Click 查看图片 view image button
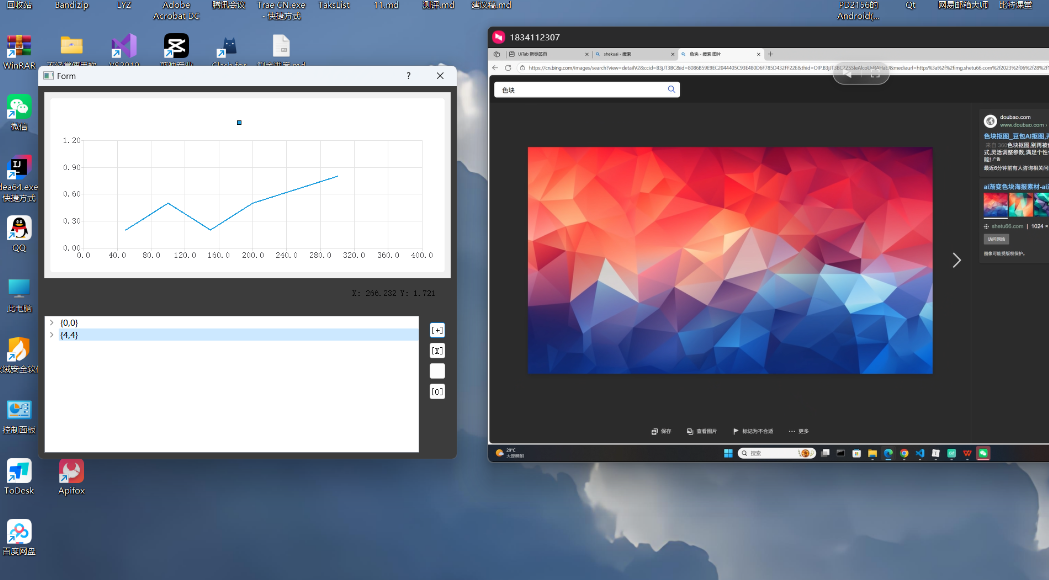This screenshot has width=1049, height=580. point(701,431)
